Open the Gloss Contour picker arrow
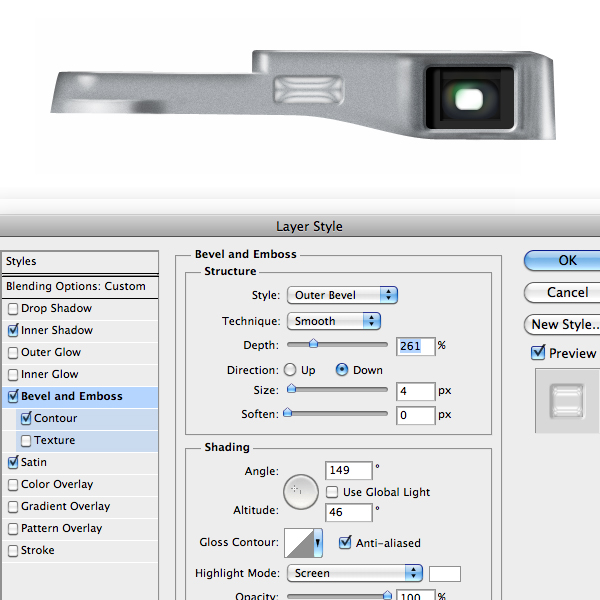 (318, 543)
